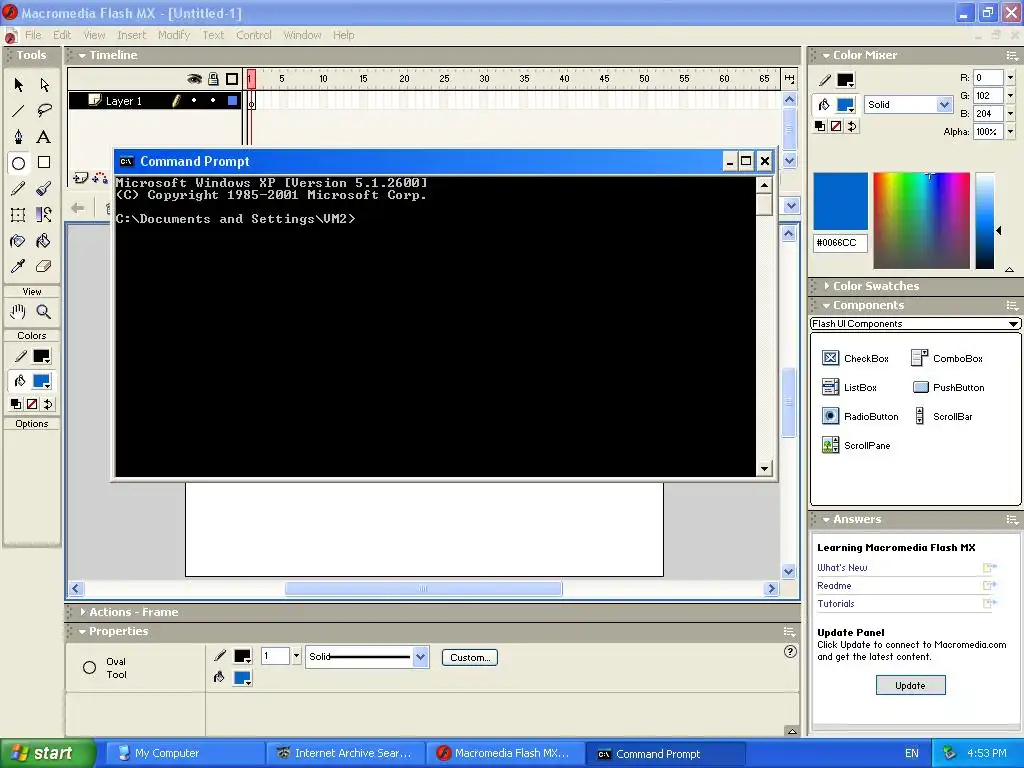Toggle Layer 1 lock dot

(213, 101)
